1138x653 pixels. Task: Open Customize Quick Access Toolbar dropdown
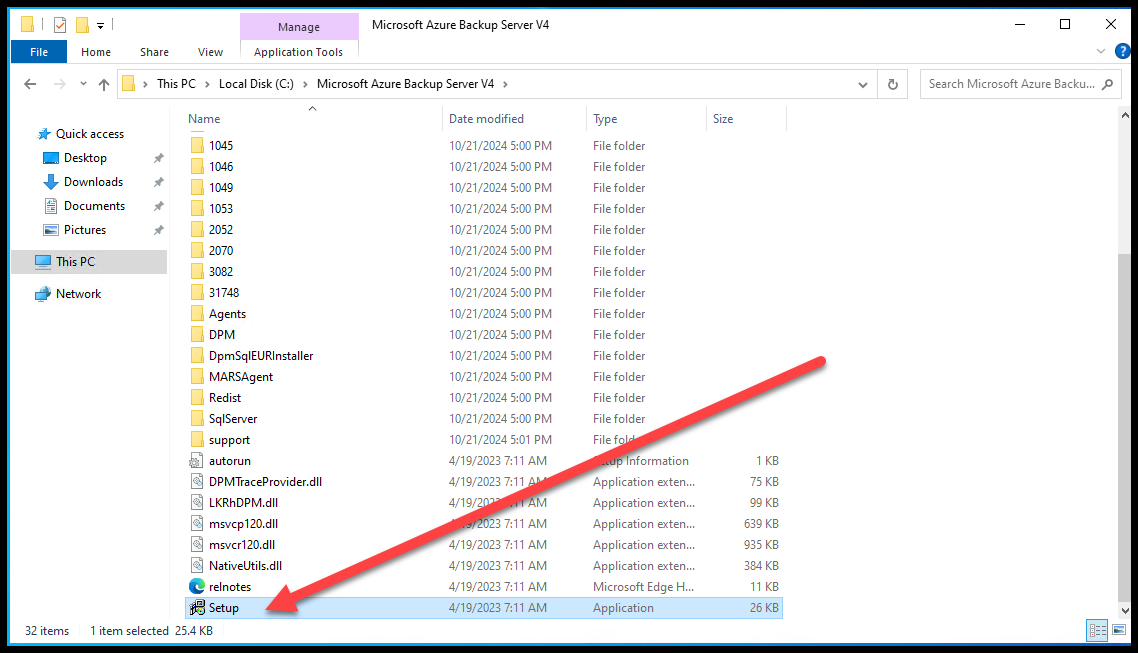[x=100, y=25]
